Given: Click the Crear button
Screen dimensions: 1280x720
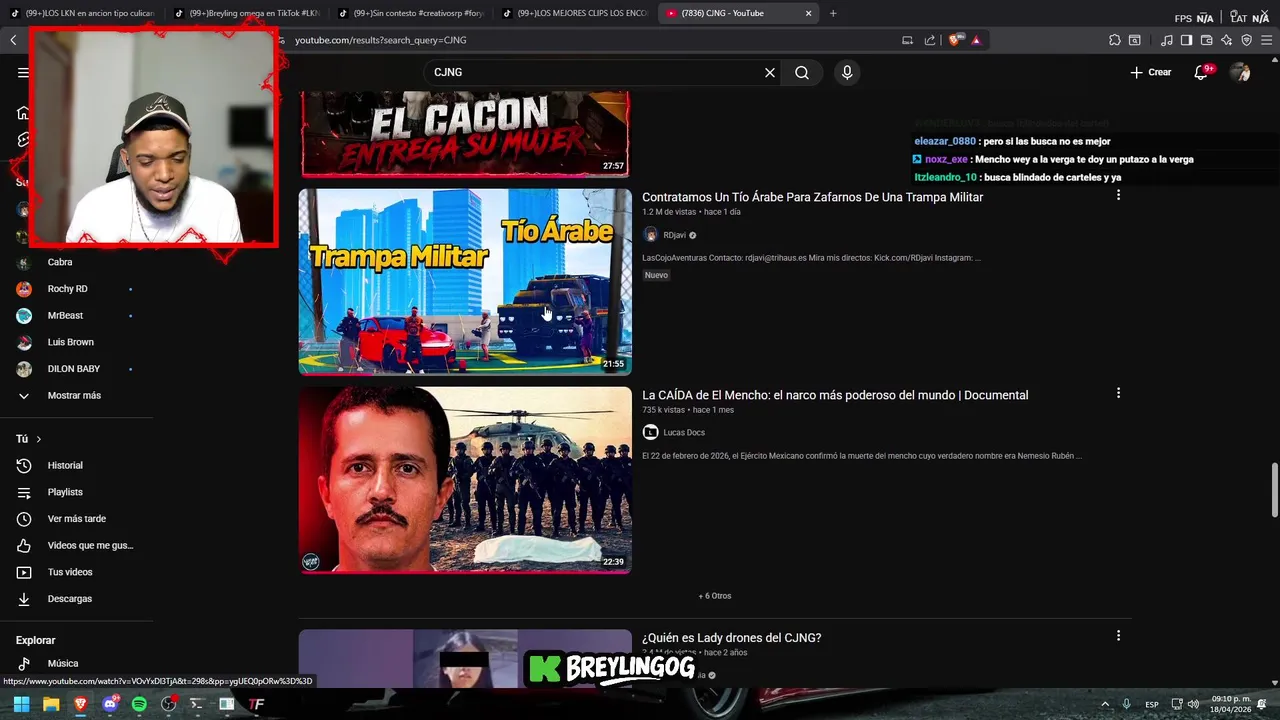Looking at the screenshot, I should click(x=1151, y=72).
